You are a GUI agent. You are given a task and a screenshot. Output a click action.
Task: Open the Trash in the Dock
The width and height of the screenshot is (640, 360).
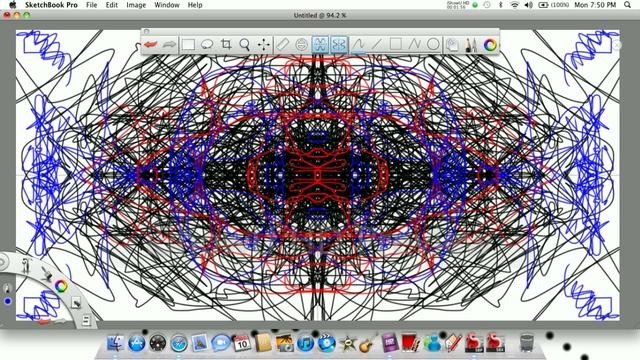pyautogui.click(x=527, y=342)
